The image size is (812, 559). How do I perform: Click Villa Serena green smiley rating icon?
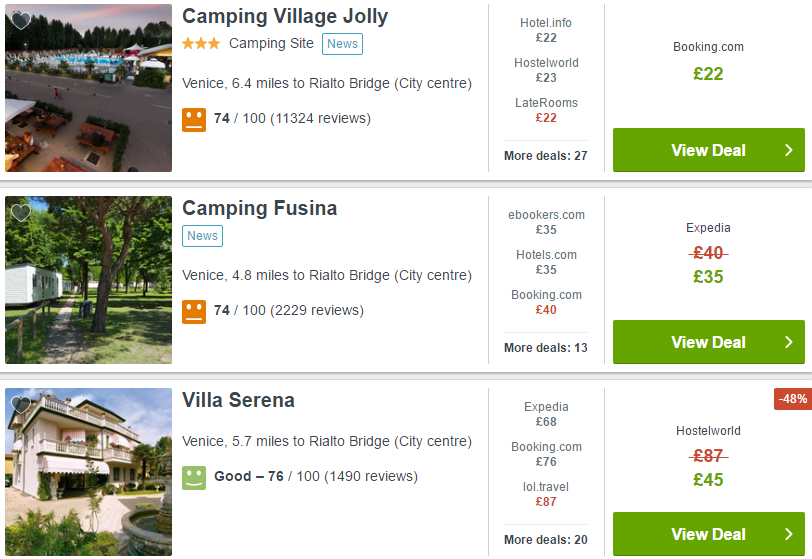(x=194, y=477)
